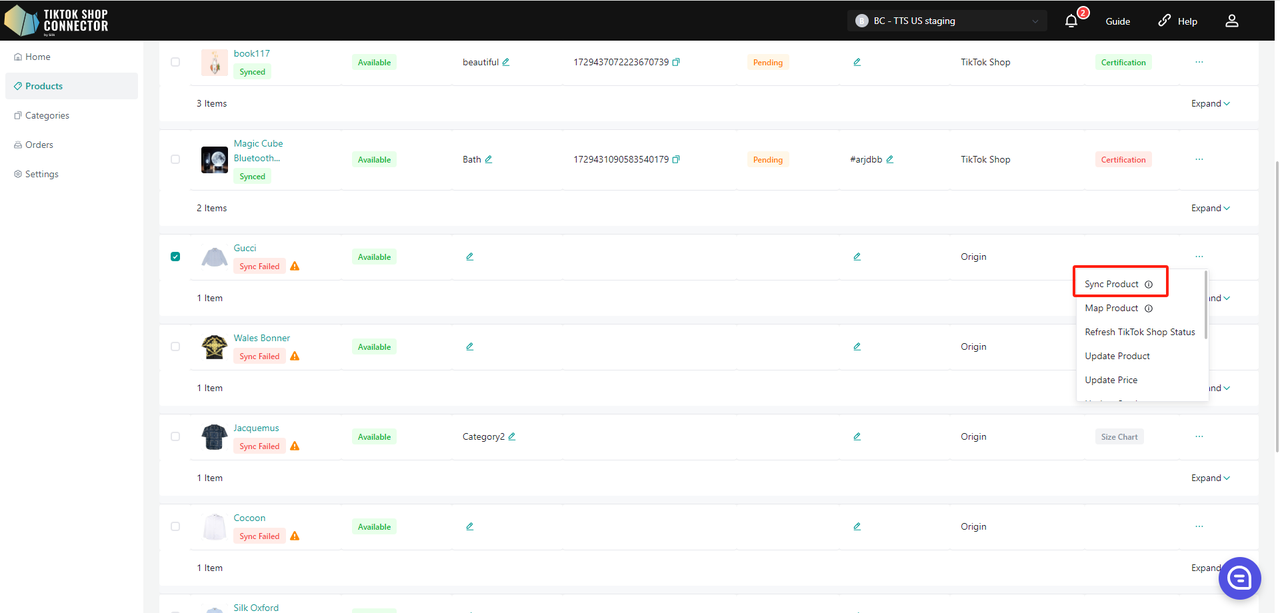Open the Magic Cube Bluetooth product link
This screenshot has height=613, width=1280.
(258, 151)
